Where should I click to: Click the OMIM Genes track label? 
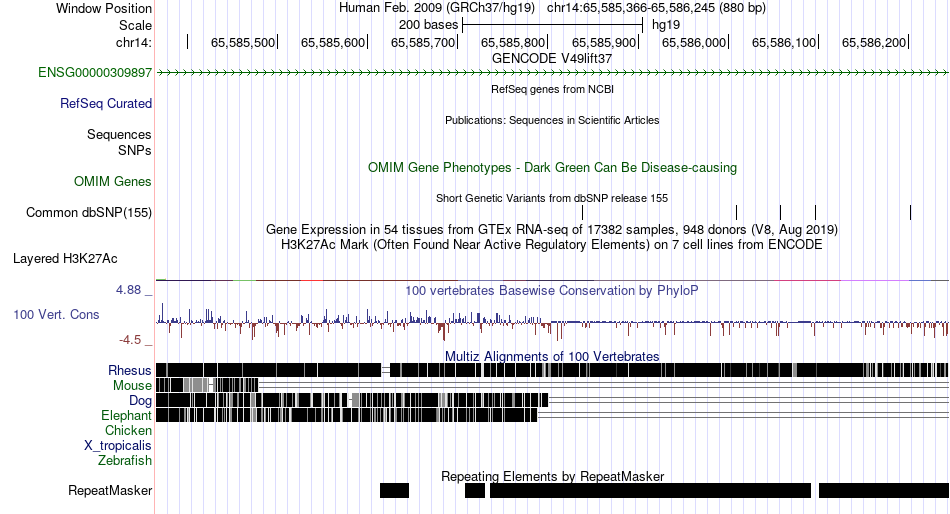[112, 181]
